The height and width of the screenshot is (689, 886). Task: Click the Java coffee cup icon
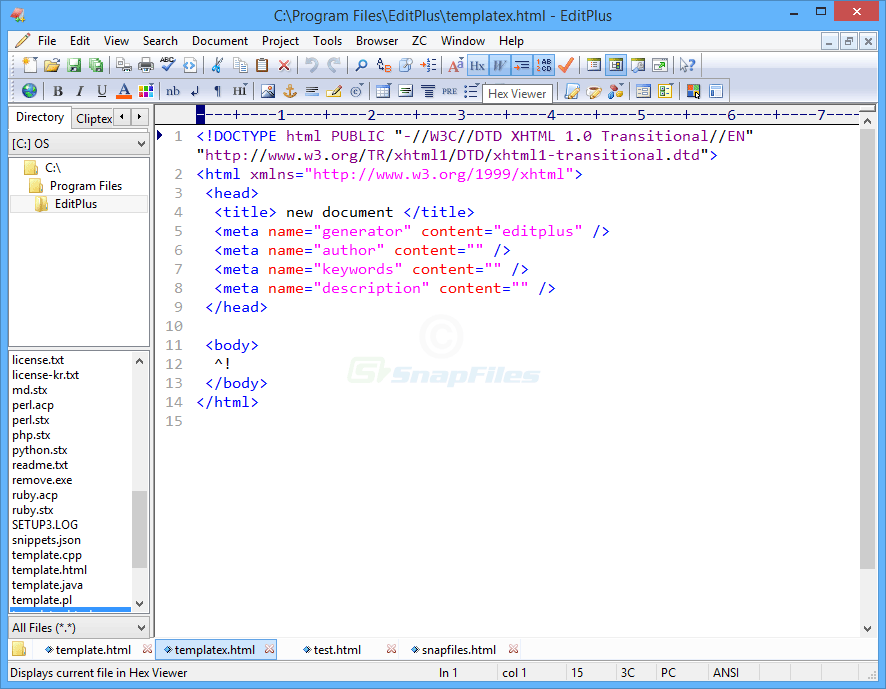click(x=593, y=91)
